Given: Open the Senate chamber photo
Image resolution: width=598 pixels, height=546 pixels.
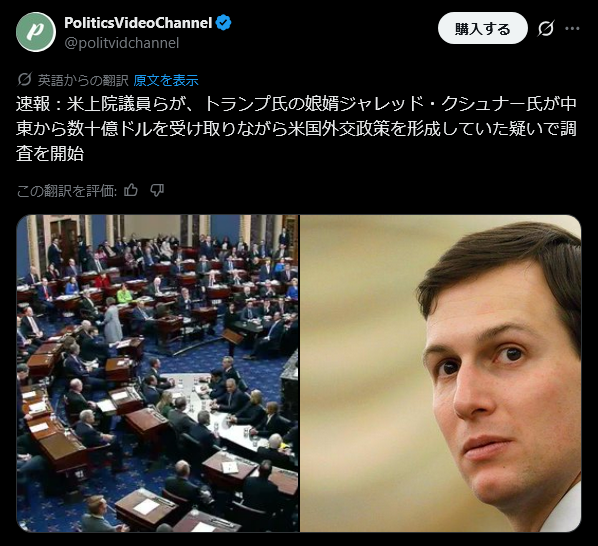Looking at the screenshot, I should (x=158, y=373).
